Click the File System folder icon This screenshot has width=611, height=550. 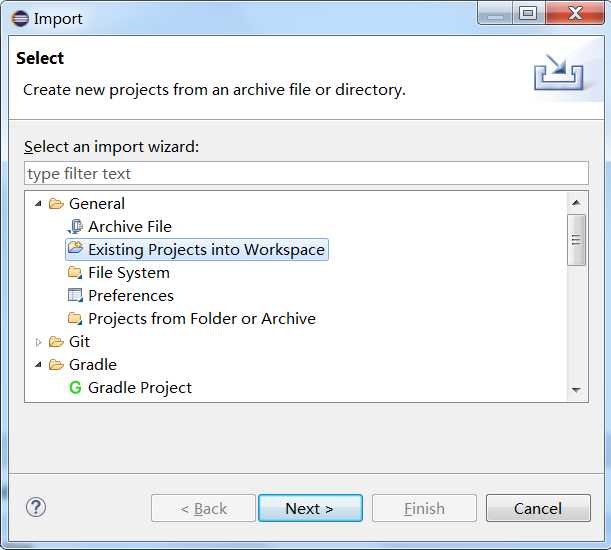(75, 273)
